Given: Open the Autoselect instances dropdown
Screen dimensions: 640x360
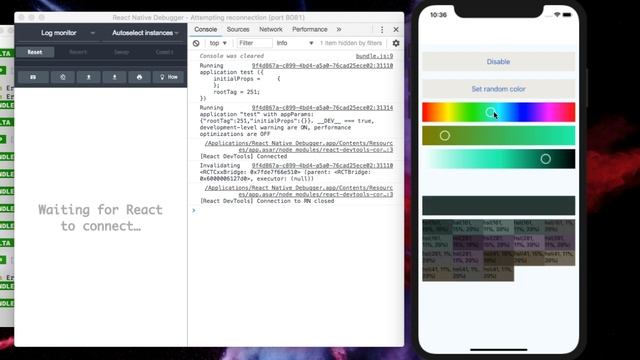Looking at the screenshot, I should pyautogui.click(x=143, y=33).
